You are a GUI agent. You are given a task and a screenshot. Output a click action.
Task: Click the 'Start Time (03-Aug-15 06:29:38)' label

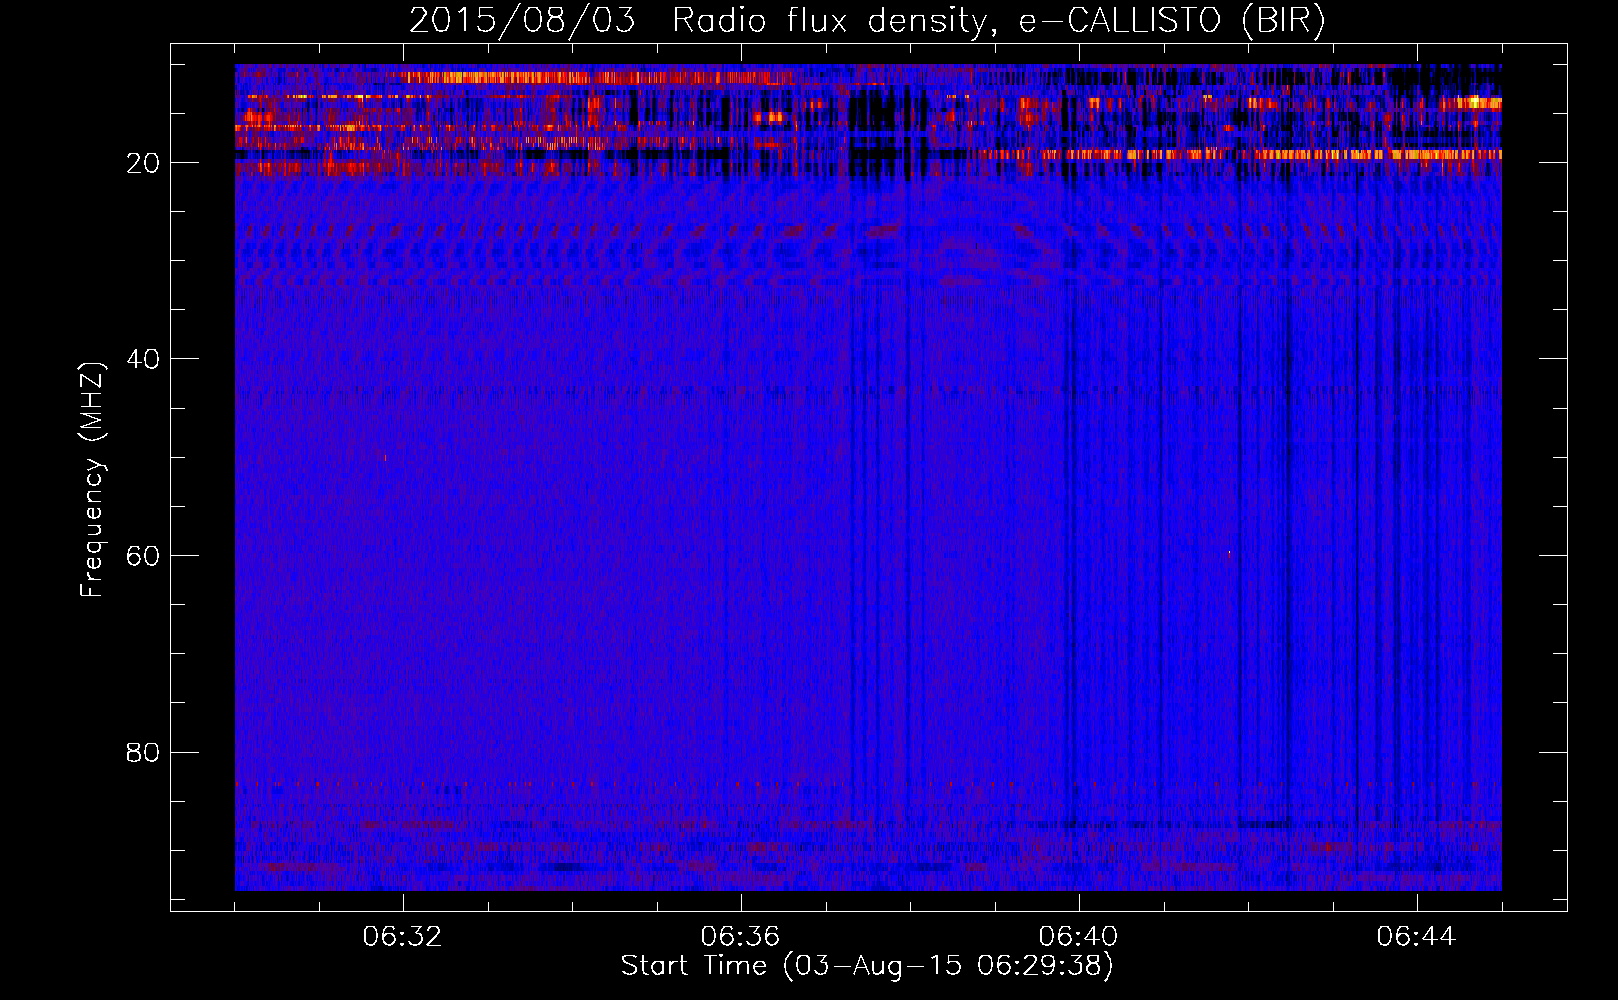(x=867, y=966)
